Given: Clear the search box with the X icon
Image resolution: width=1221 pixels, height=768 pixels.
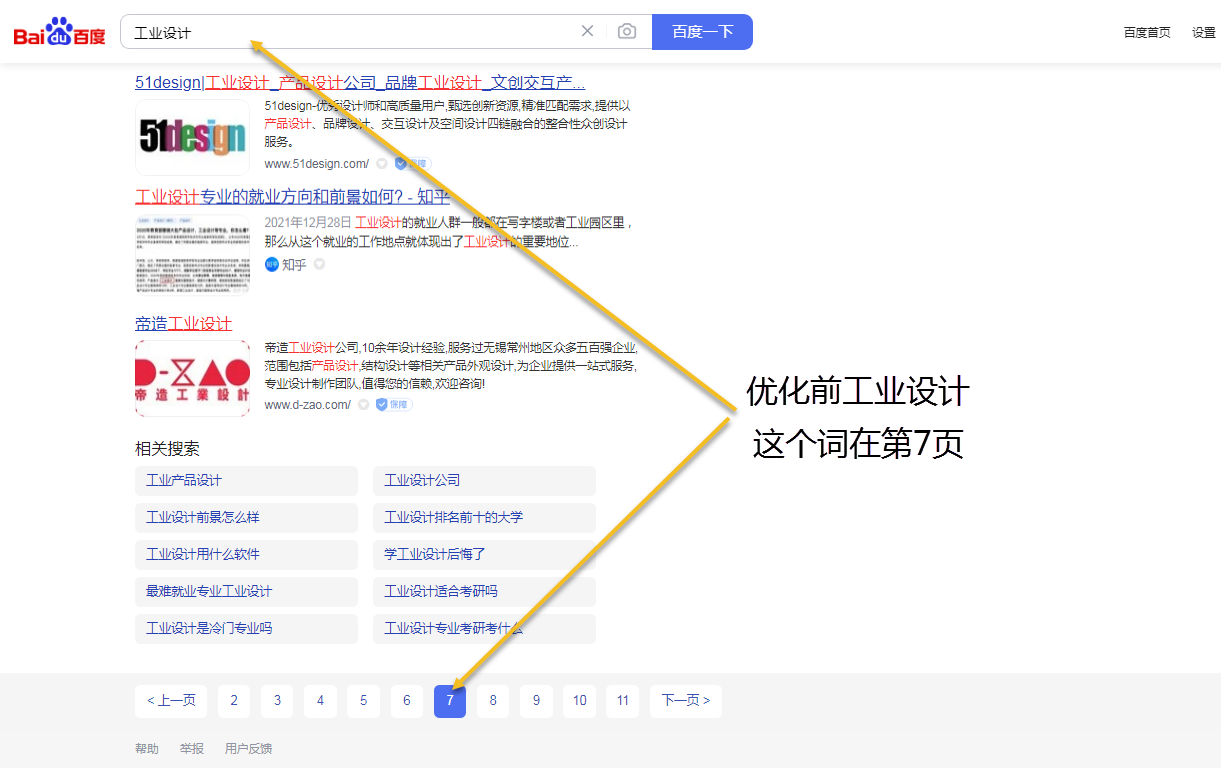Looking at the screenshot, I should (x=588, y=31).
